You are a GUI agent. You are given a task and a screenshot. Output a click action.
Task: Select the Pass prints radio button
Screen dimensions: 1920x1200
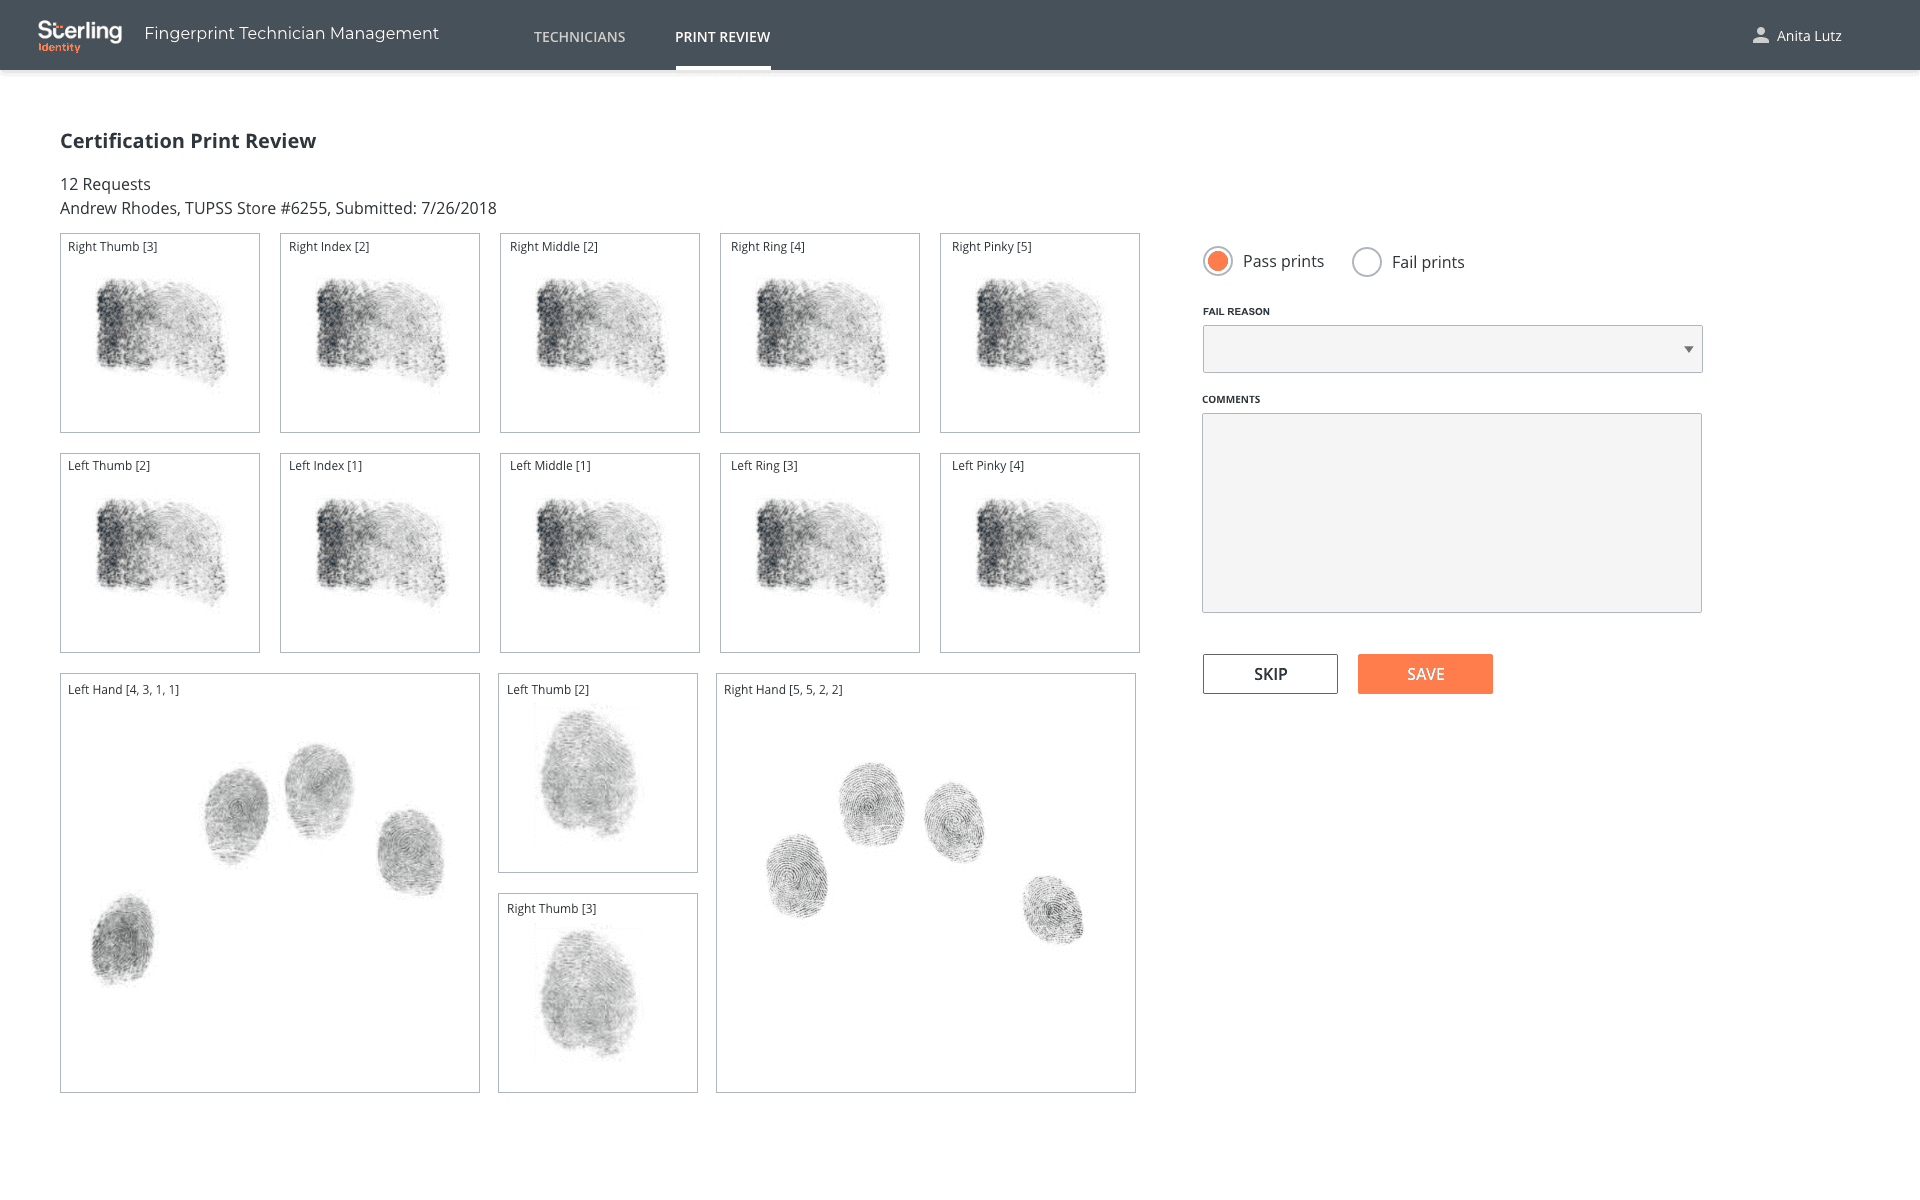[x=1217, y=261]
